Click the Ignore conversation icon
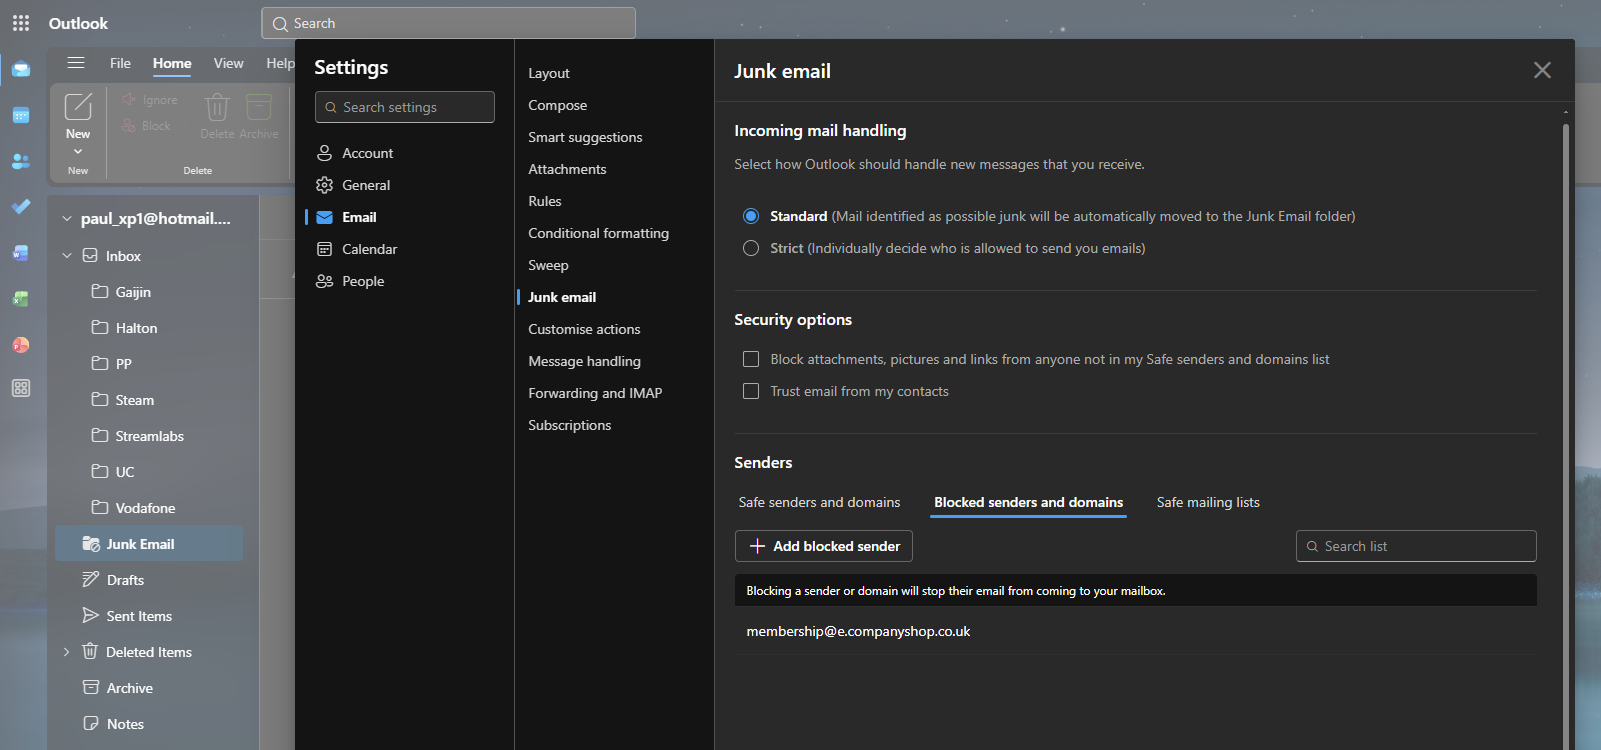The width and height of the screenshot is (1601, 750). click(x=129, y=100)
